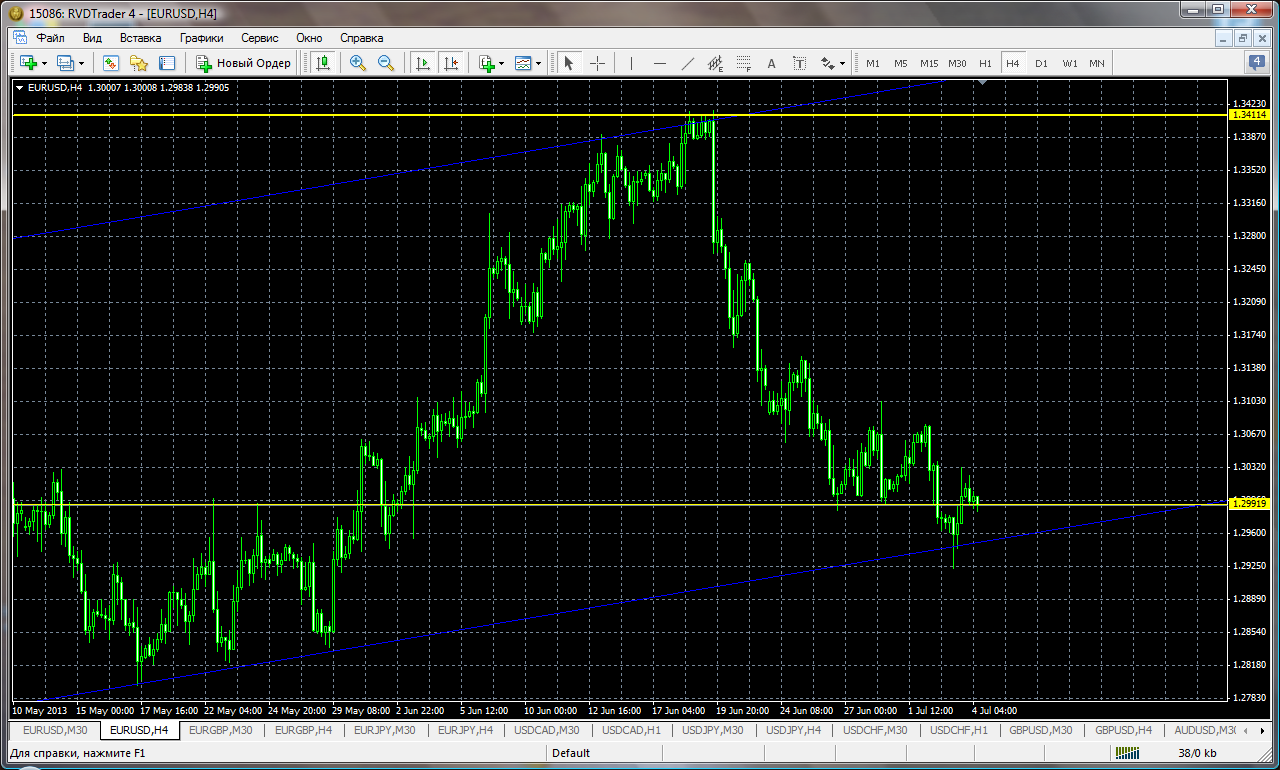Switch to the EURGBP,M30 chart tab
This screenshot has width=1280, height=770.
223,730
